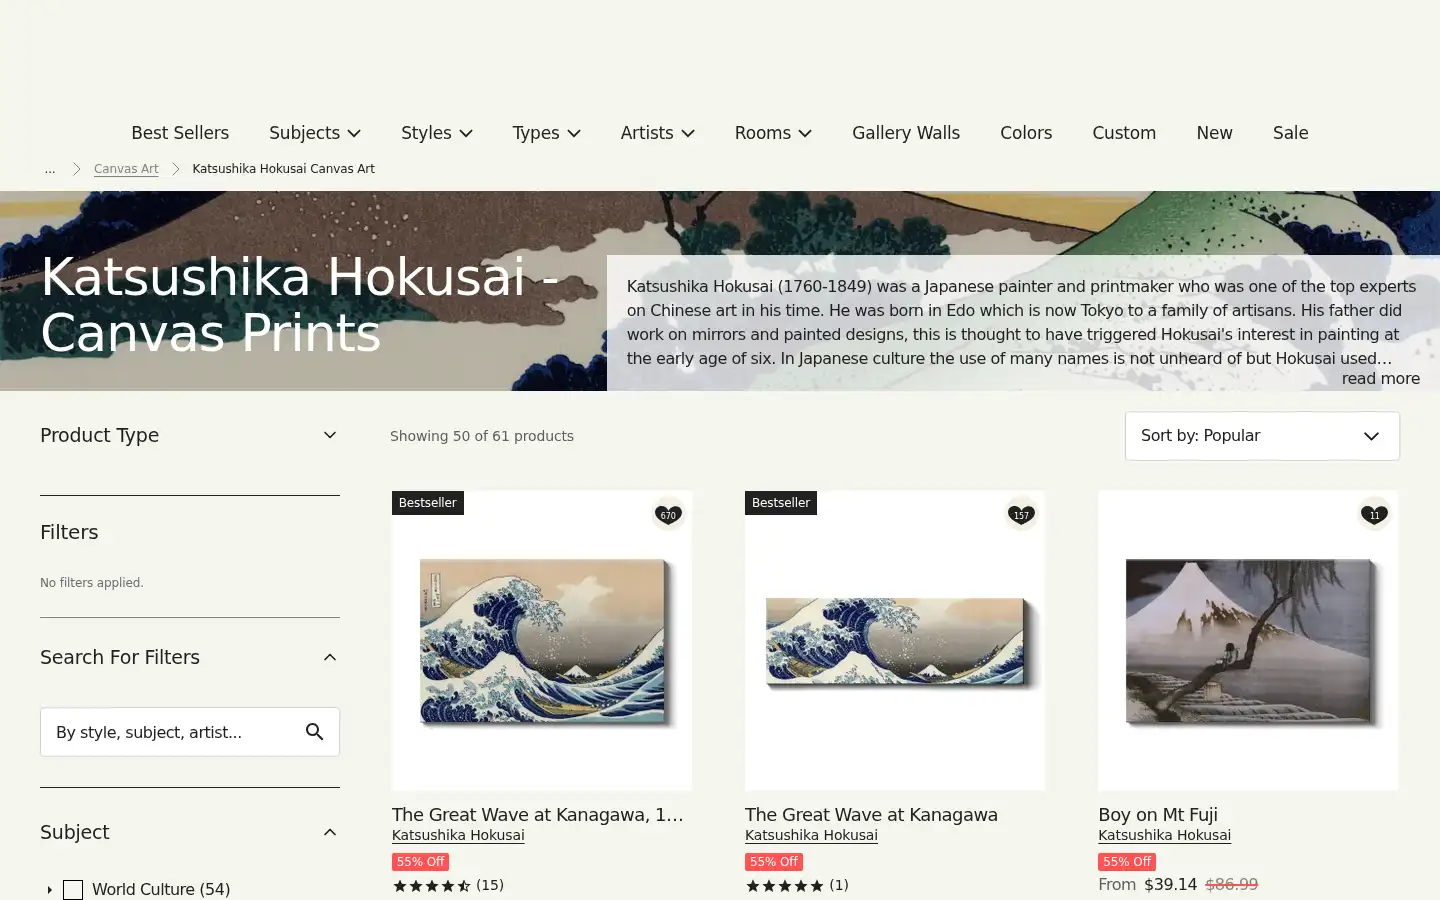Click the No filters applied text
The image size is (1440, 900).
[92, 583]
